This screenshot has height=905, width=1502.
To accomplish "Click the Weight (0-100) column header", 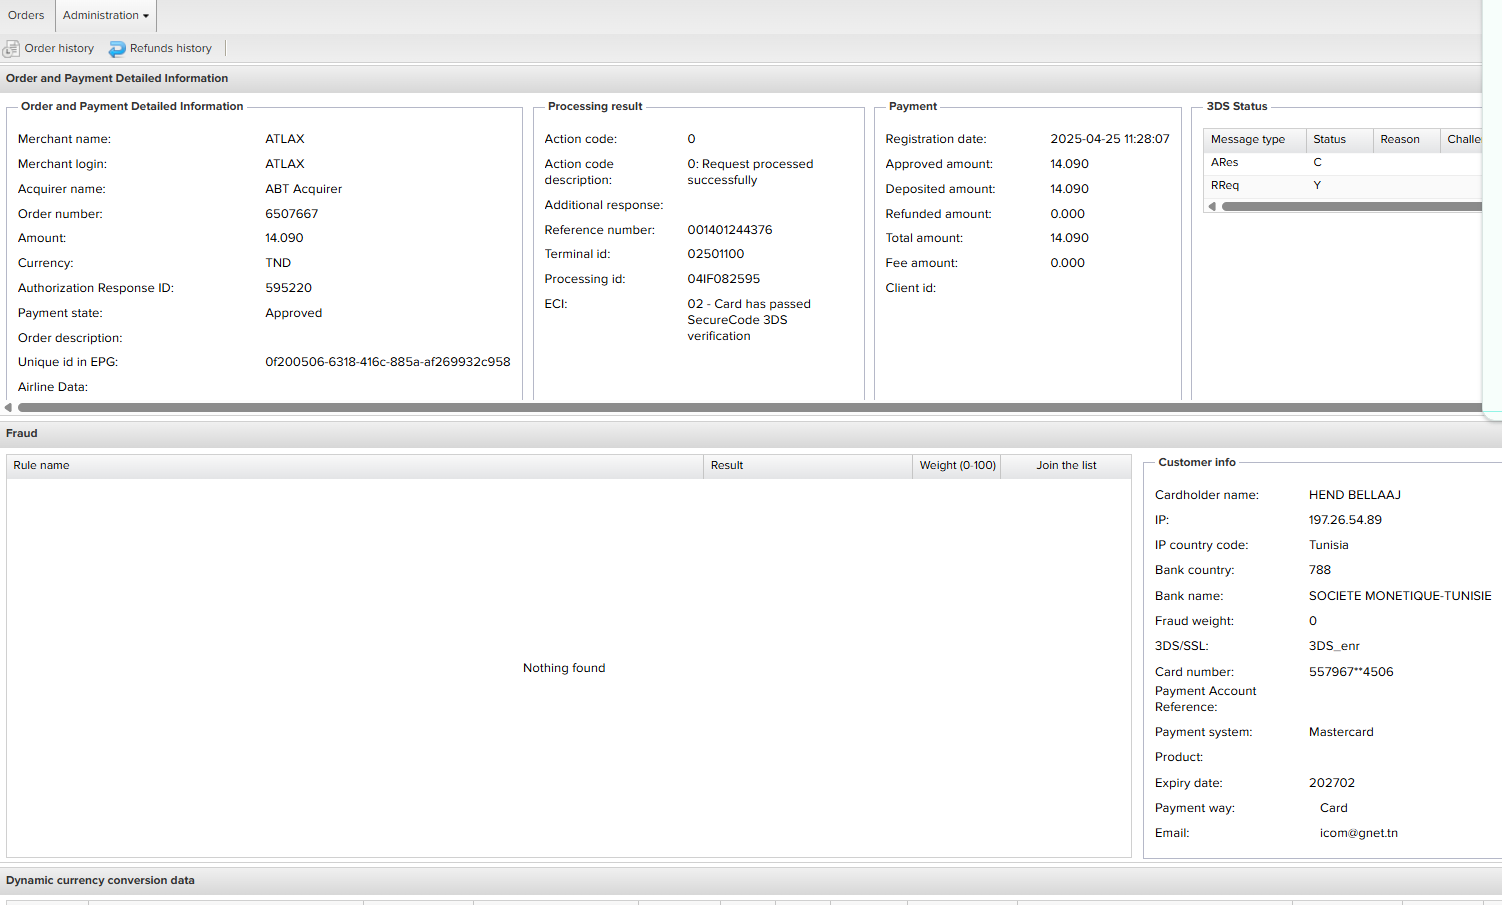I will coord(957,465).
